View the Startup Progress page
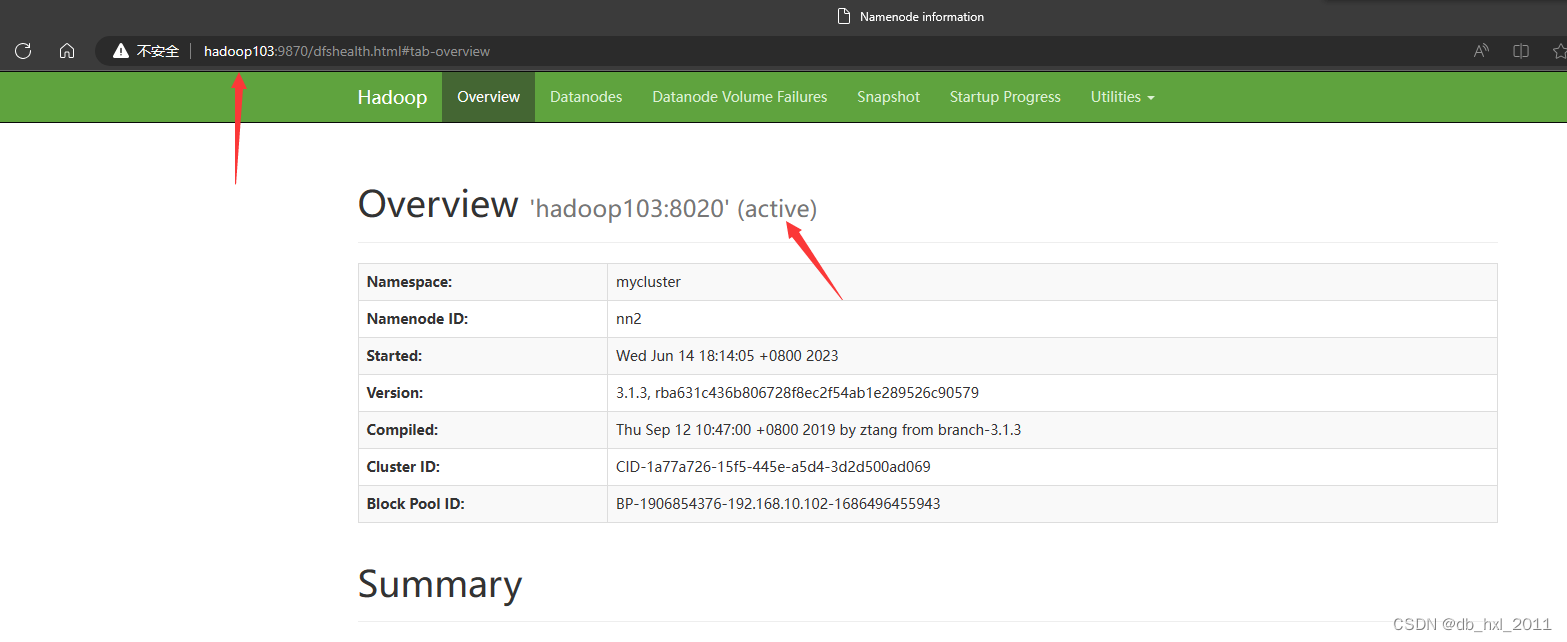Viewport: 1567px width, 642px height. click(x=1005, y=96)
